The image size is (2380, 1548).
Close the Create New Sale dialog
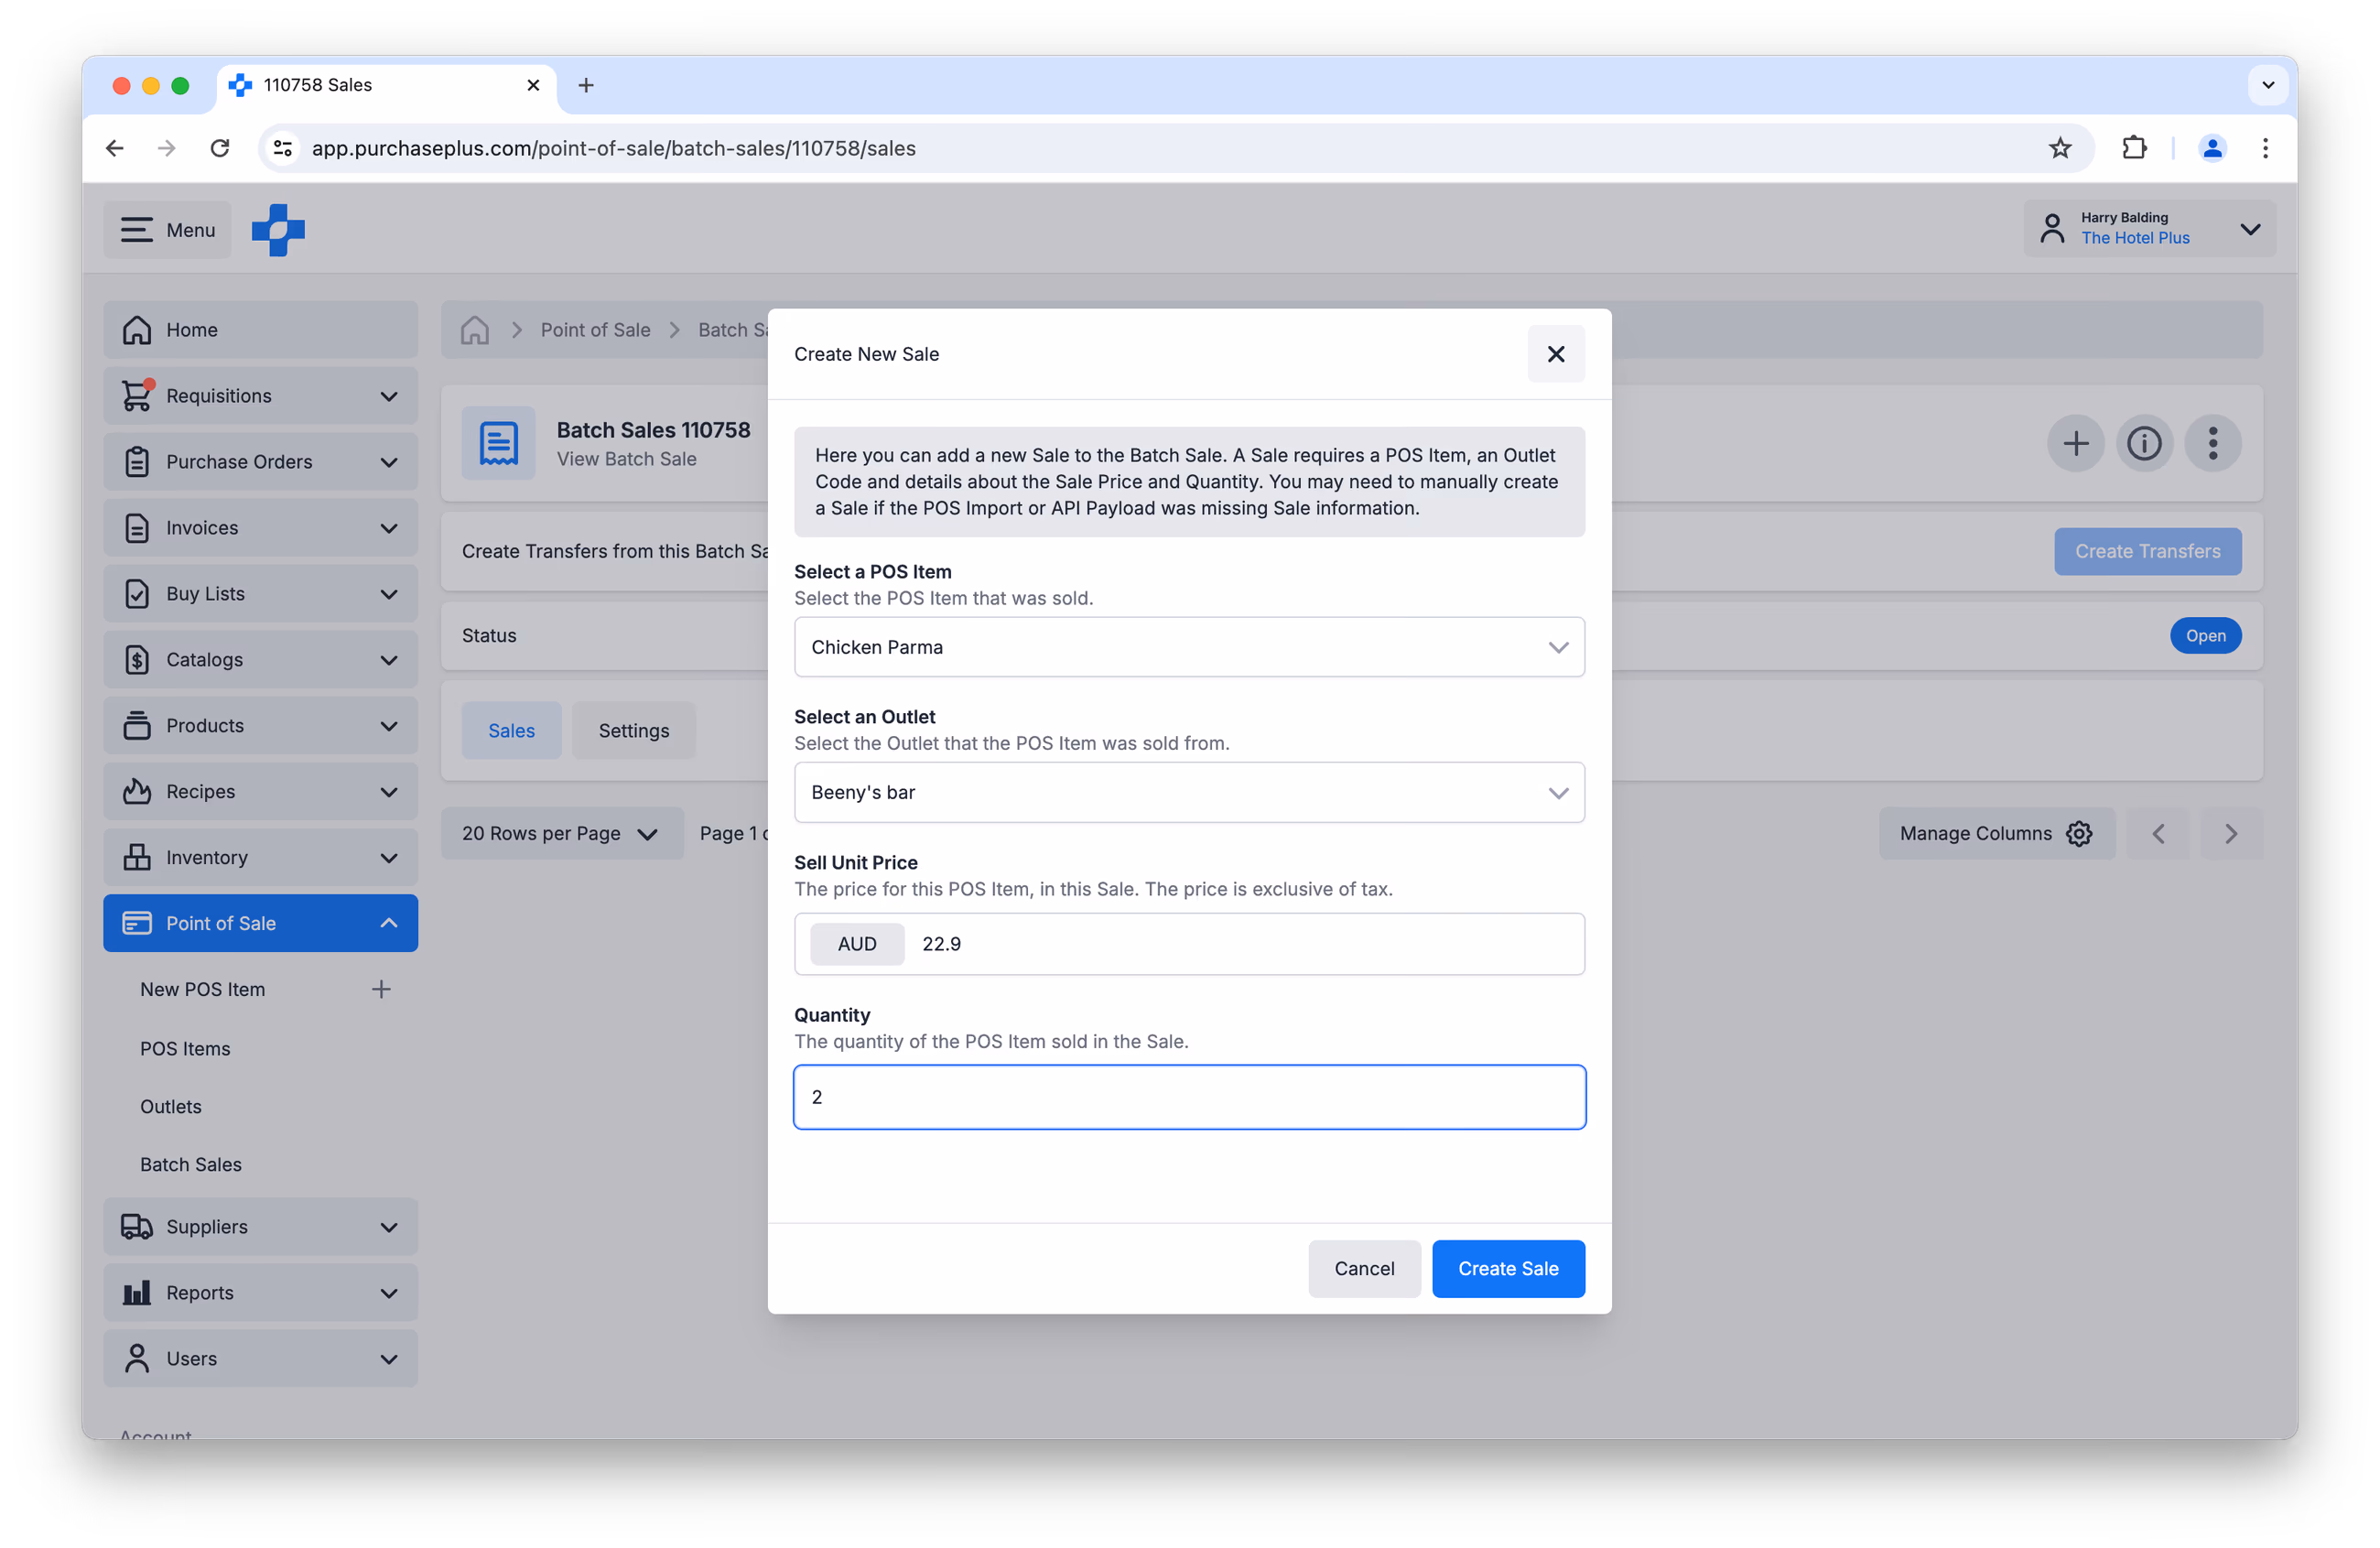tap(1555, 354)
